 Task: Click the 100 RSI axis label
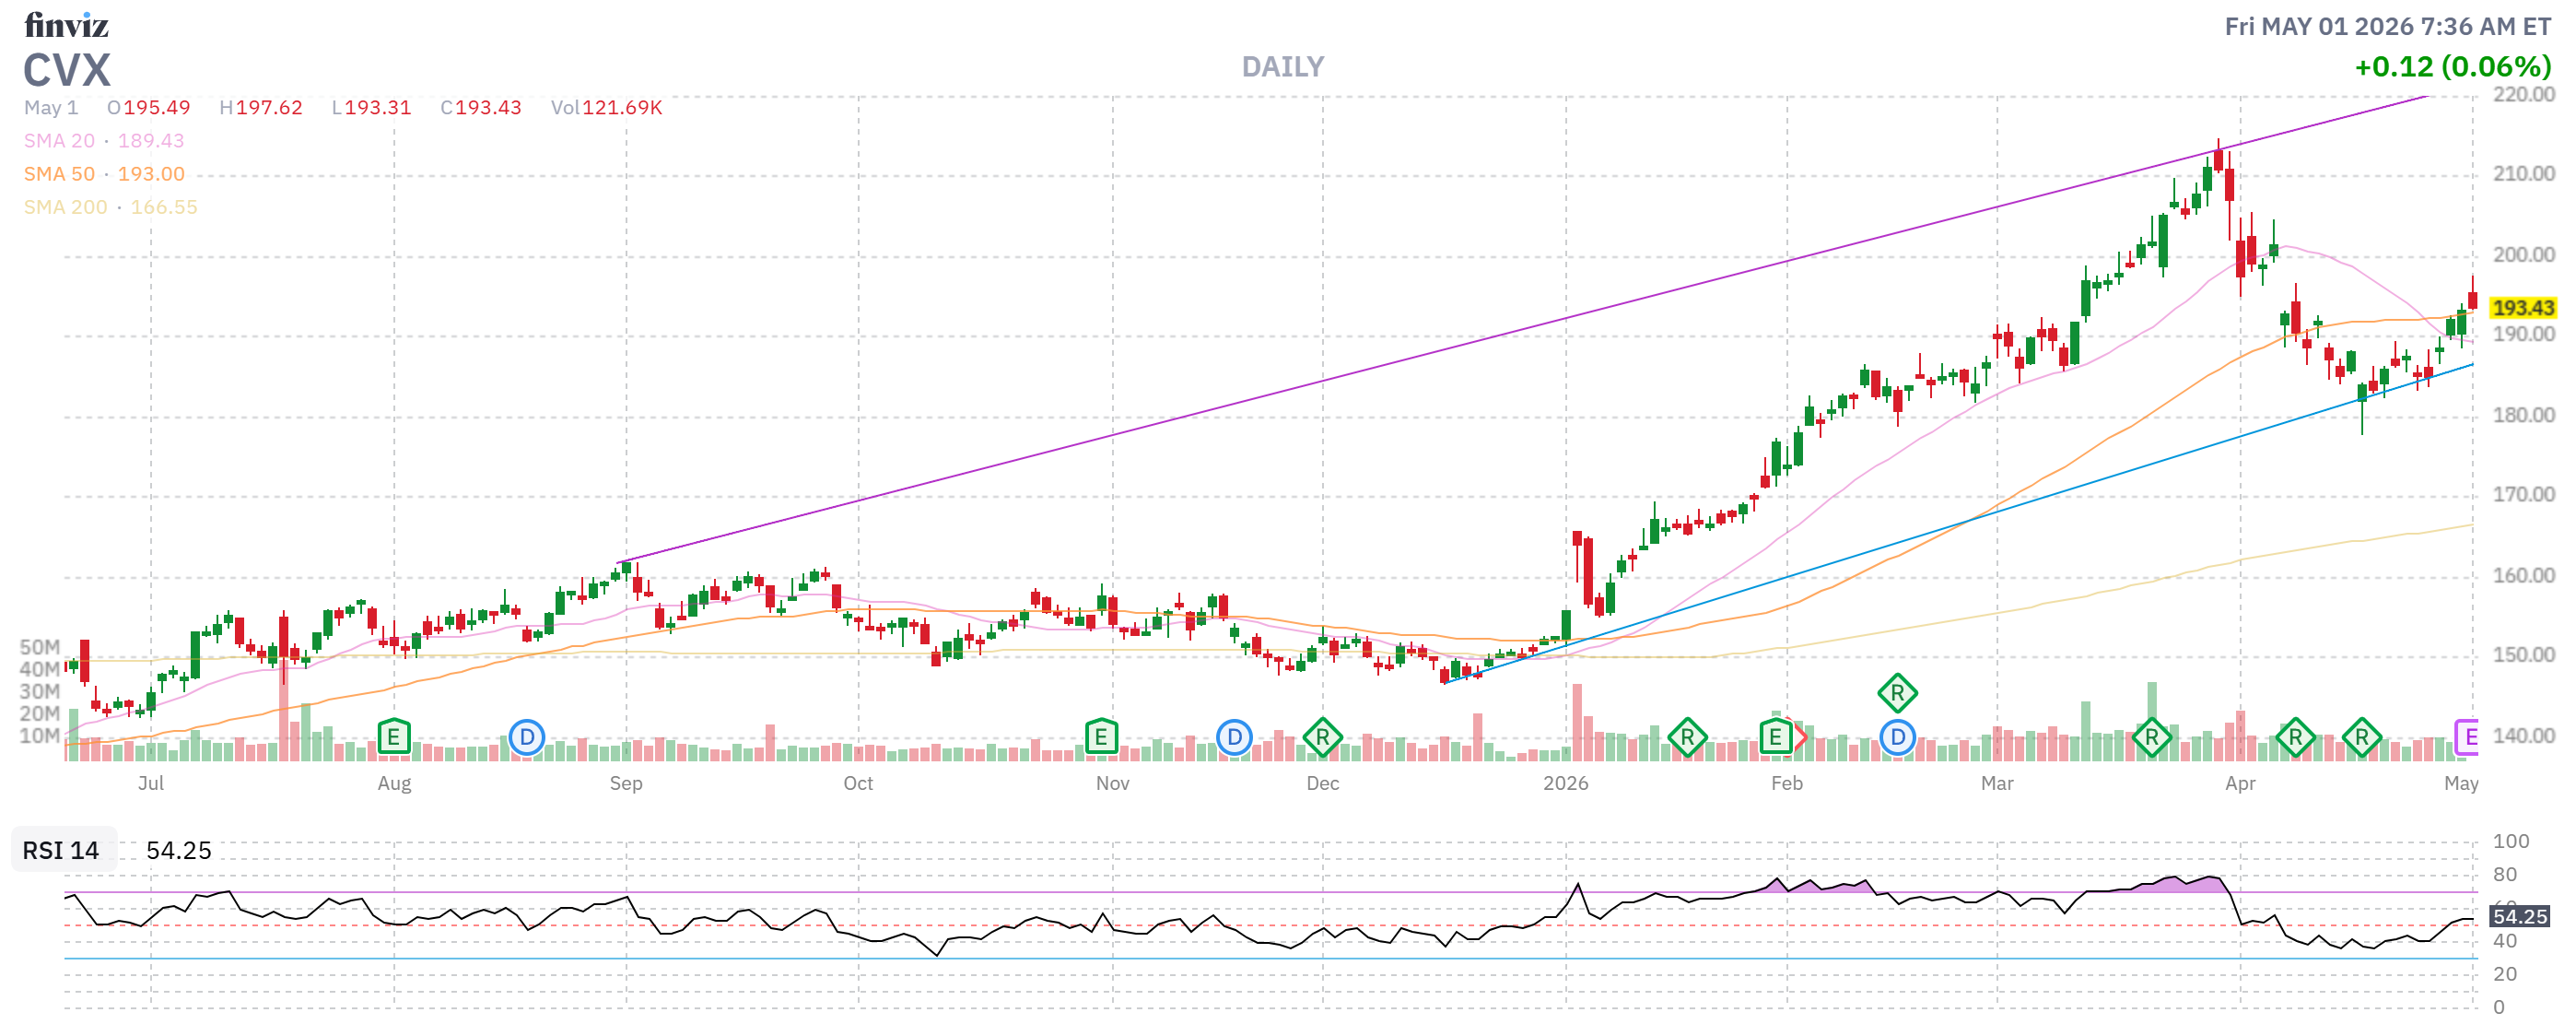(x=2511, y=841)
